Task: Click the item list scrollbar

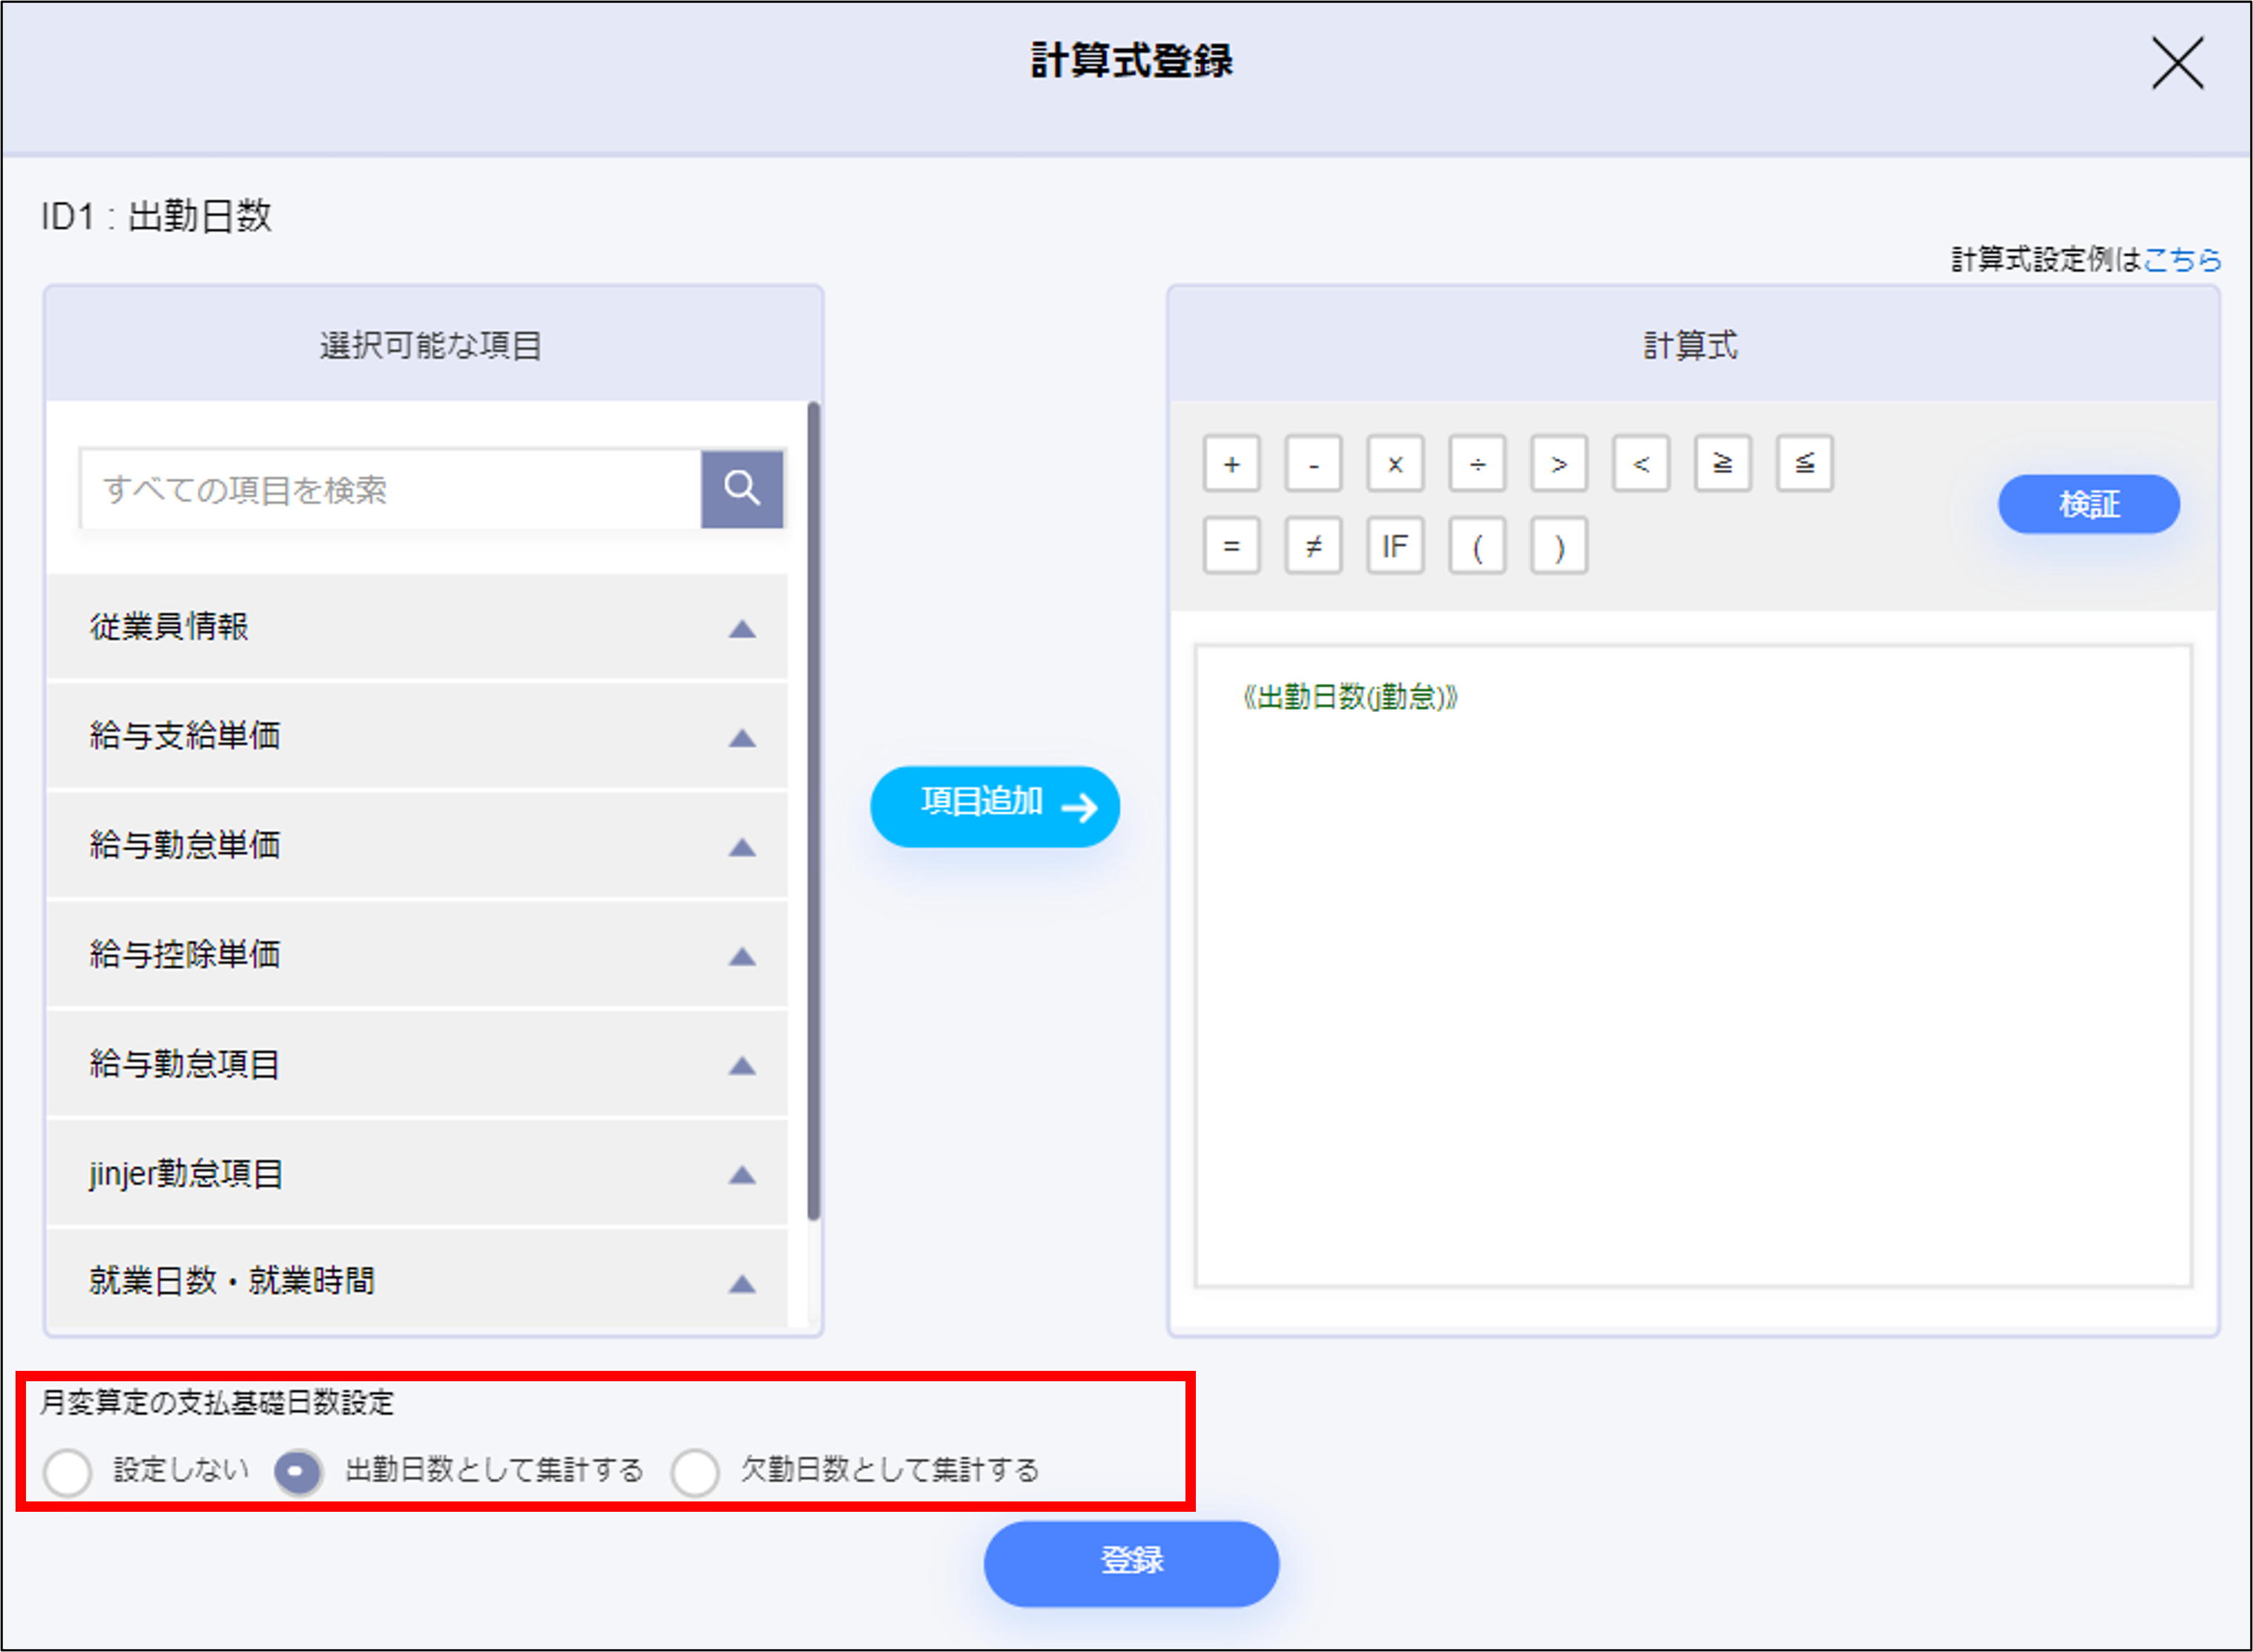Action: [x=813, y=810]
